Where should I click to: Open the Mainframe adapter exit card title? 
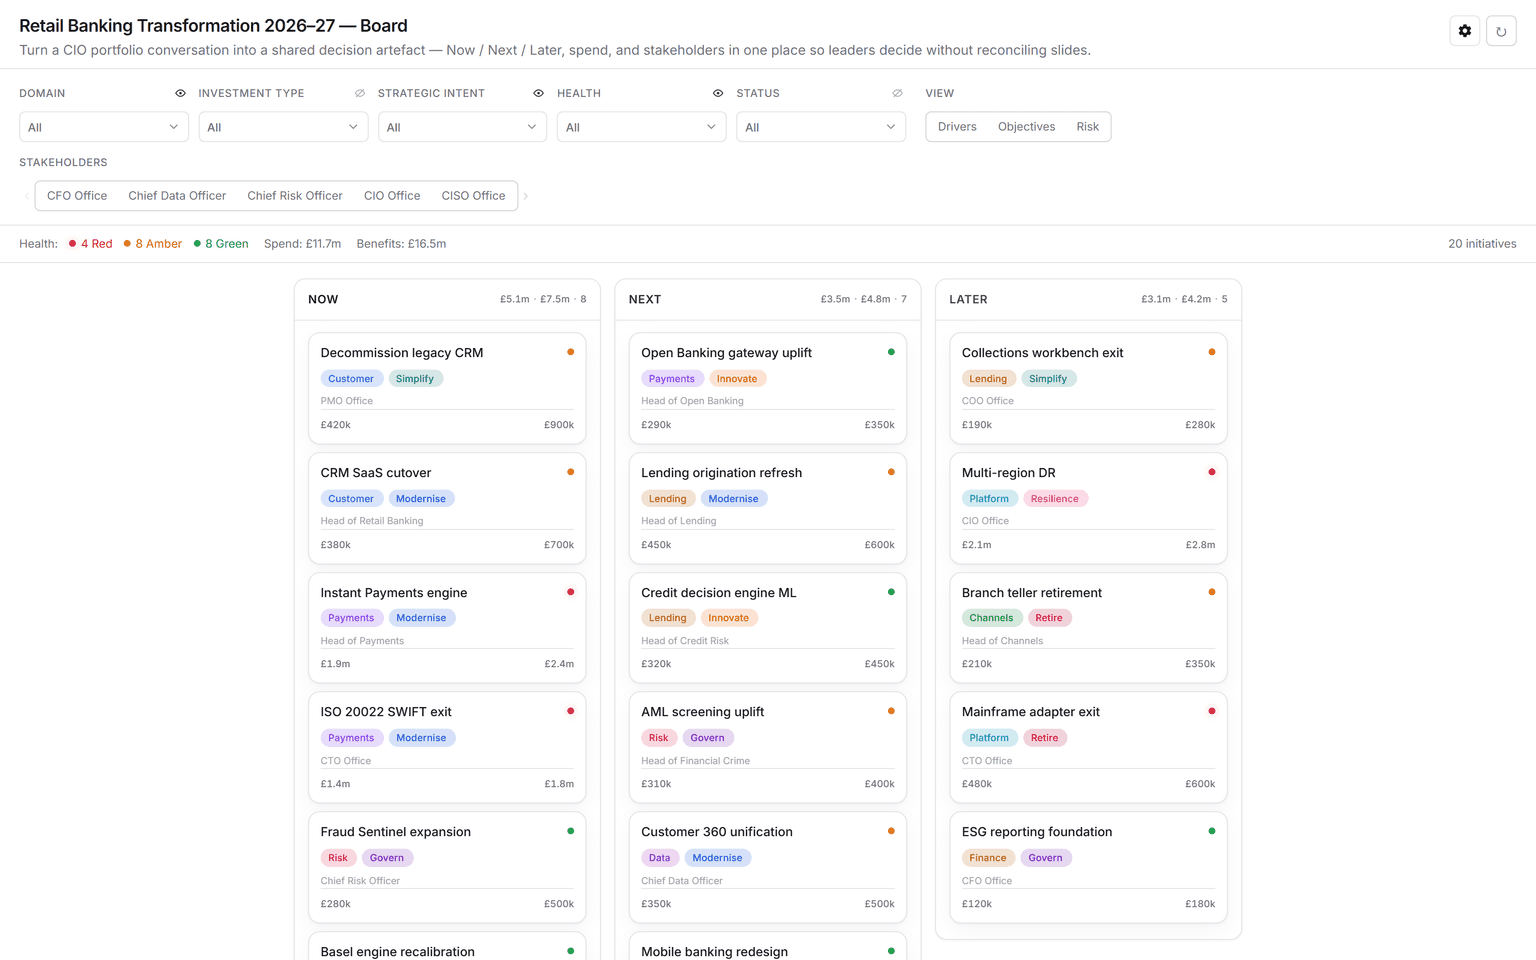tap(1031, 712)
